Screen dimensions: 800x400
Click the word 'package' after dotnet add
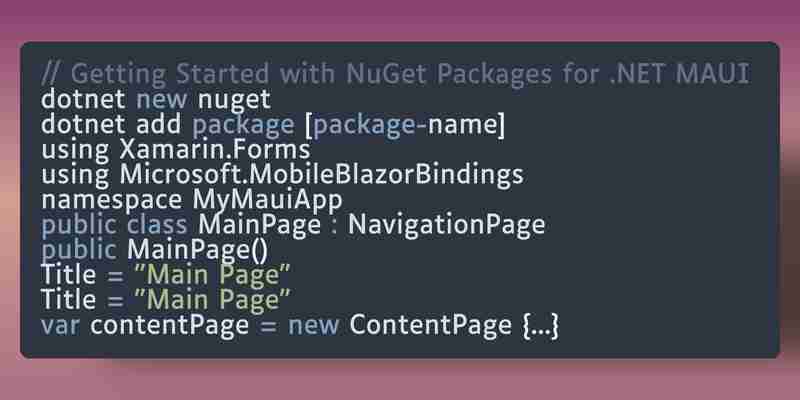click(x=243, y=125)
